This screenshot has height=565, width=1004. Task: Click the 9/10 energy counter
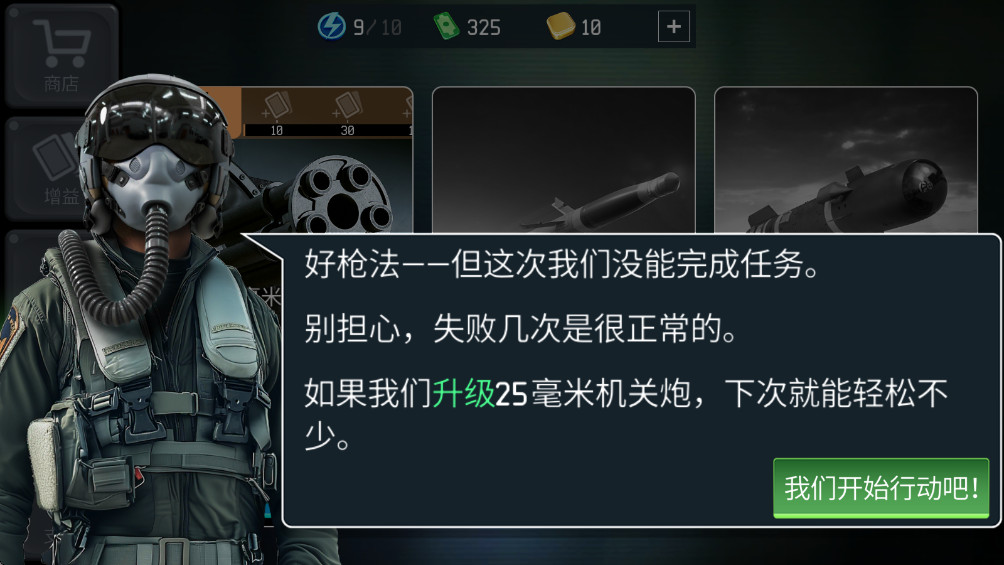[x=377, y=28]
